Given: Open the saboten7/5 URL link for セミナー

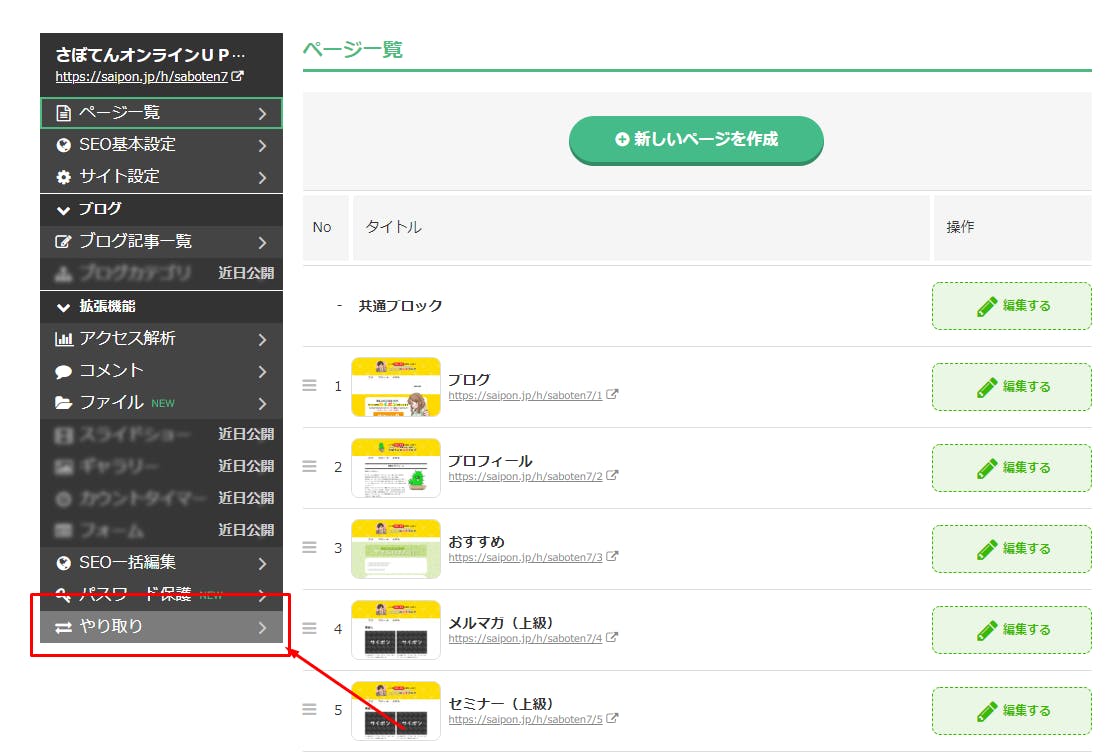Looking at the screenshot, I should click(525, 719).
